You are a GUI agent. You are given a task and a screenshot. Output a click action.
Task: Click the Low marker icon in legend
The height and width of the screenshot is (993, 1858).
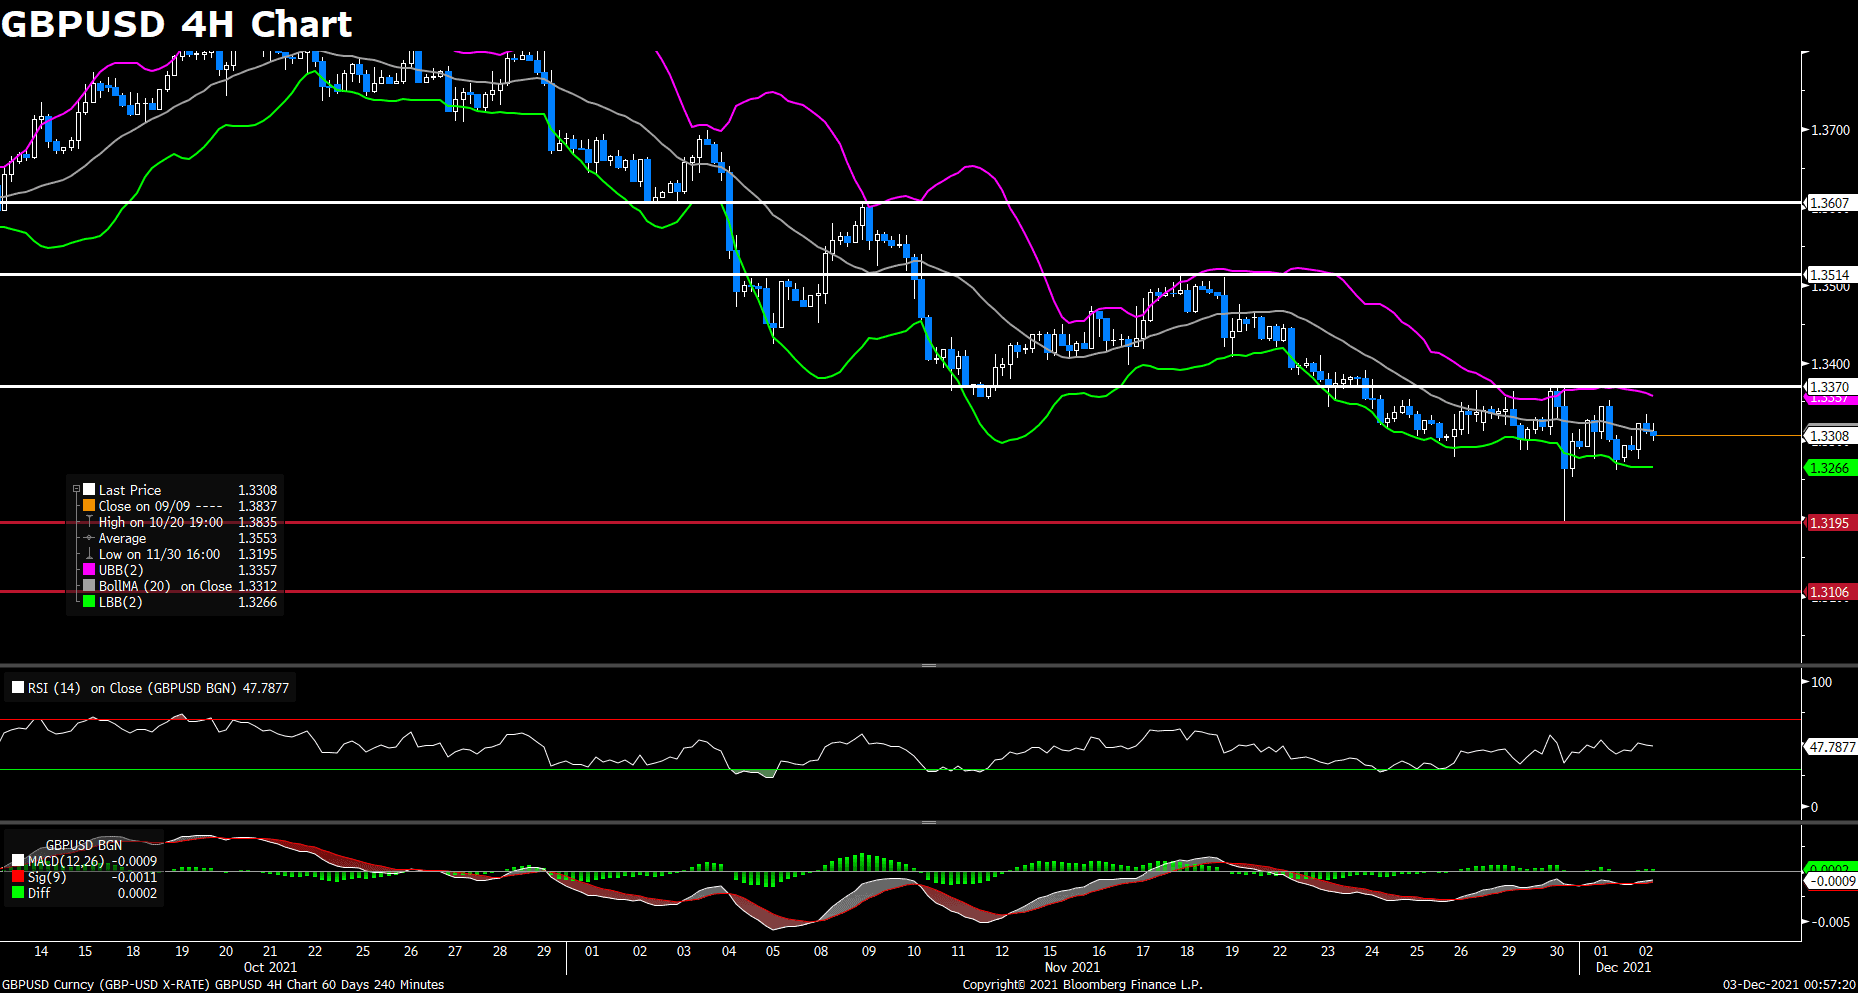tap(89, 553)
